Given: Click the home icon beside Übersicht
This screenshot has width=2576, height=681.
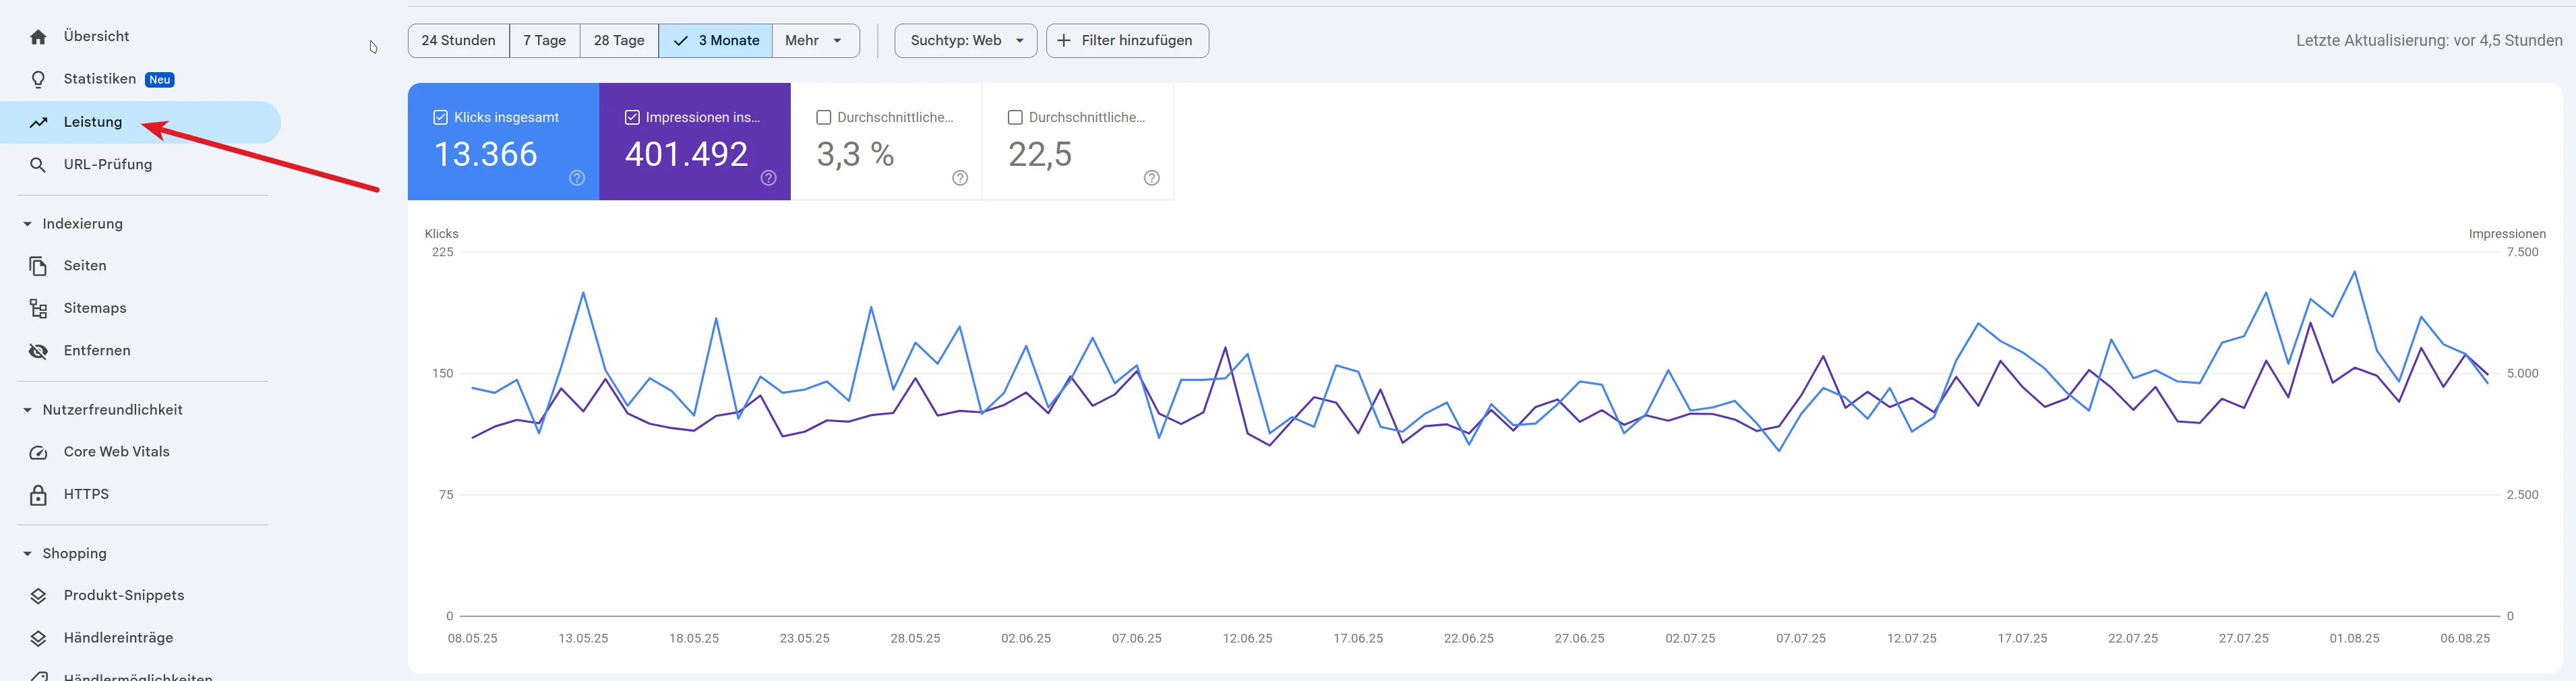Looking at the screenshot, I should tap(38, 37).
